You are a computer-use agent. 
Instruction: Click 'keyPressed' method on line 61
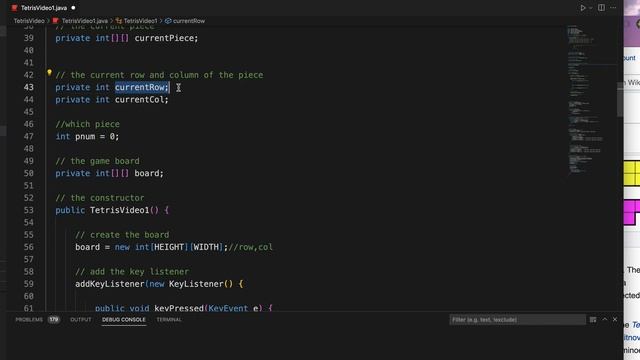(x=179, y=308)
